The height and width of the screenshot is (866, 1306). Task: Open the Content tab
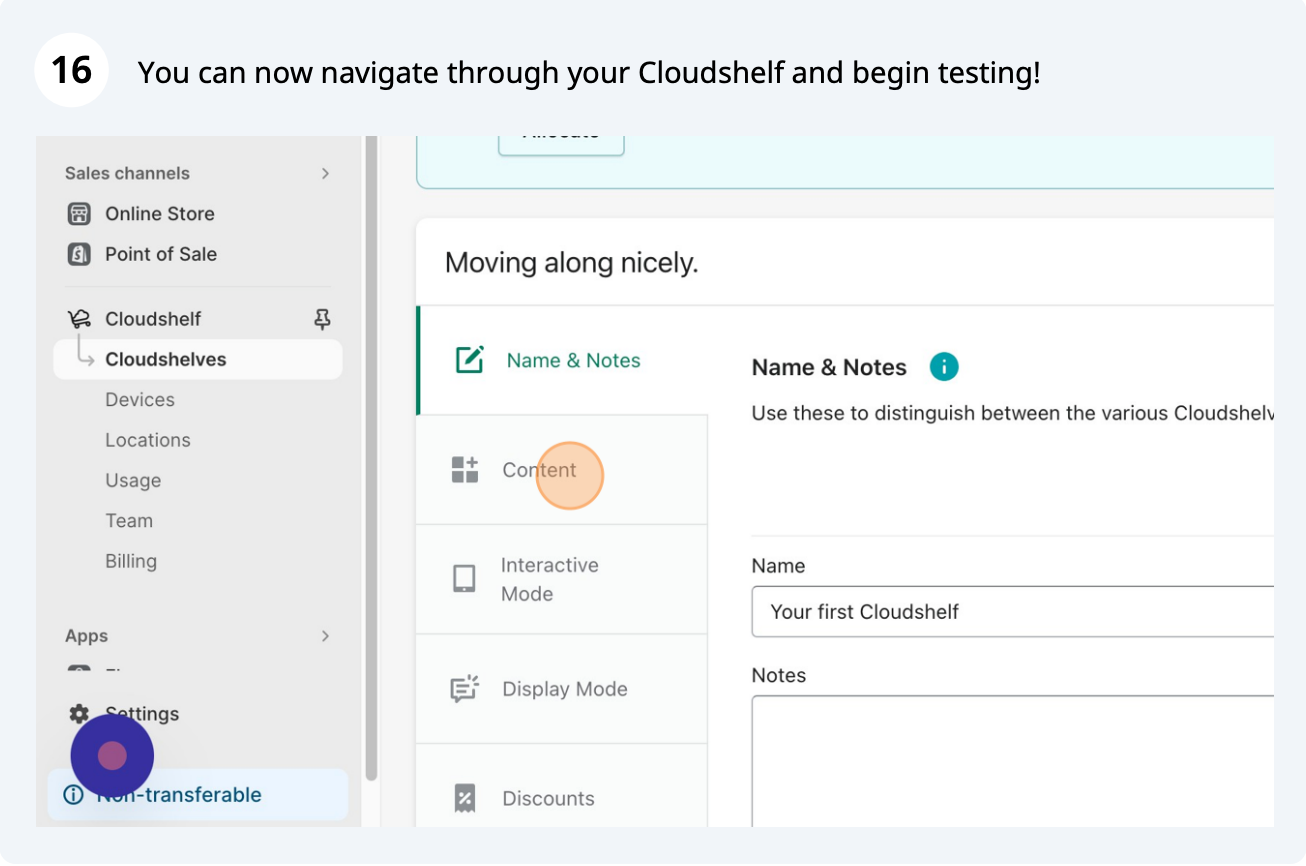coord(562,470)
